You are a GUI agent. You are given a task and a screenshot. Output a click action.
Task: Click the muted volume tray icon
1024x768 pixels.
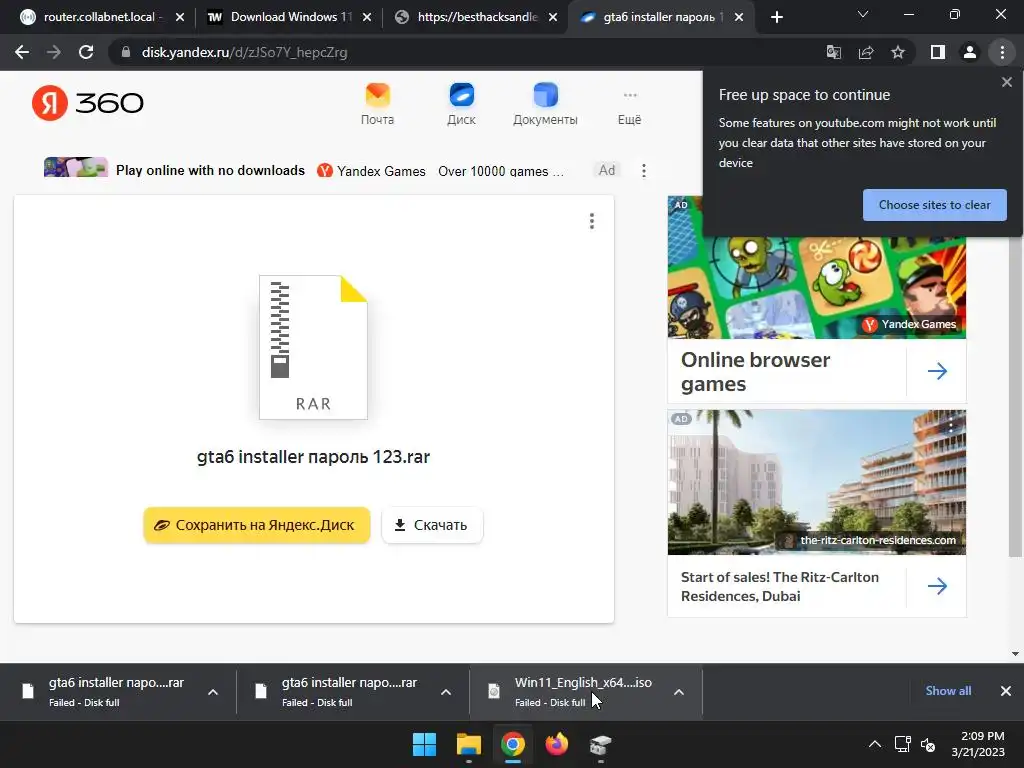click(928, 744)
